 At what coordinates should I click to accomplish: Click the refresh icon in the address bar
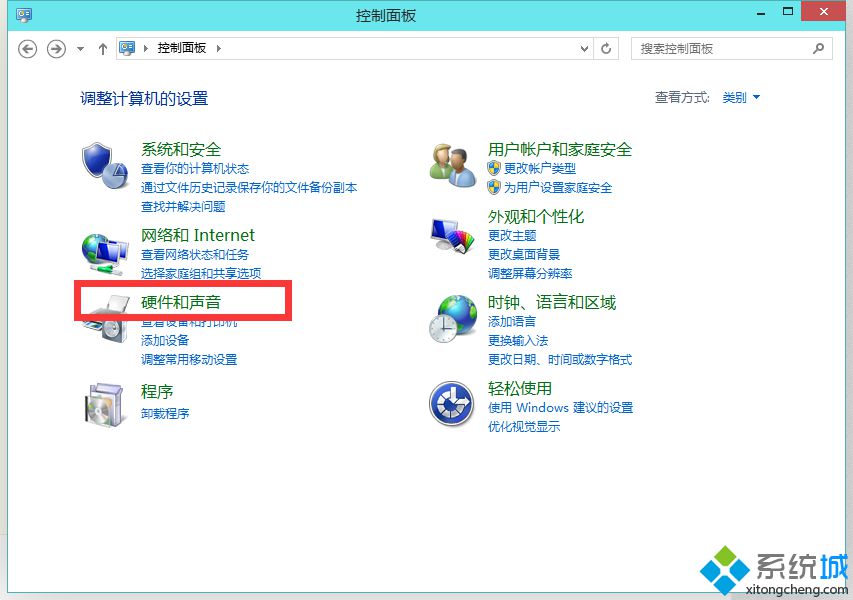tap(606, 48)
